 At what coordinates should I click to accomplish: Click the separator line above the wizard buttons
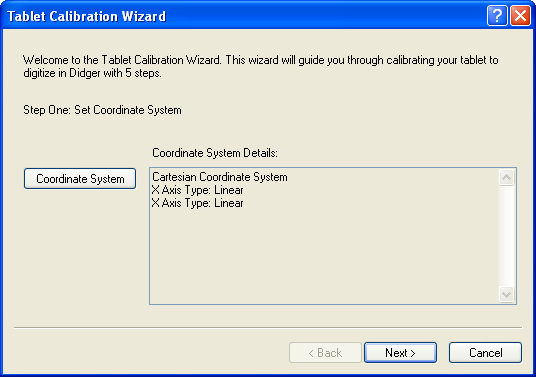click(268, 327)
